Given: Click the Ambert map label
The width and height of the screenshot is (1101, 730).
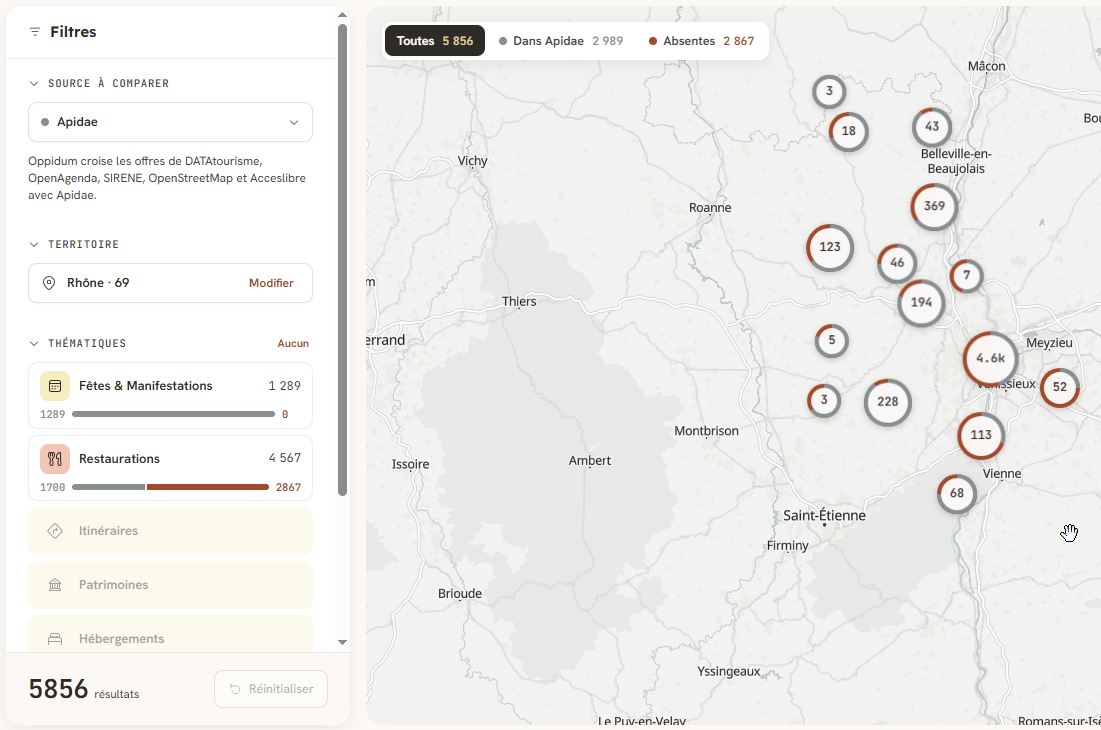Looking at the screenshot, I should (590, 460).
